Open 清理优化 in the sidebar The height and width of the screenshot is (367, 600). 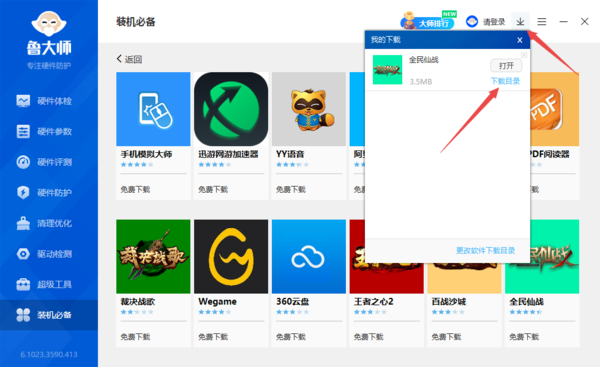49,223
